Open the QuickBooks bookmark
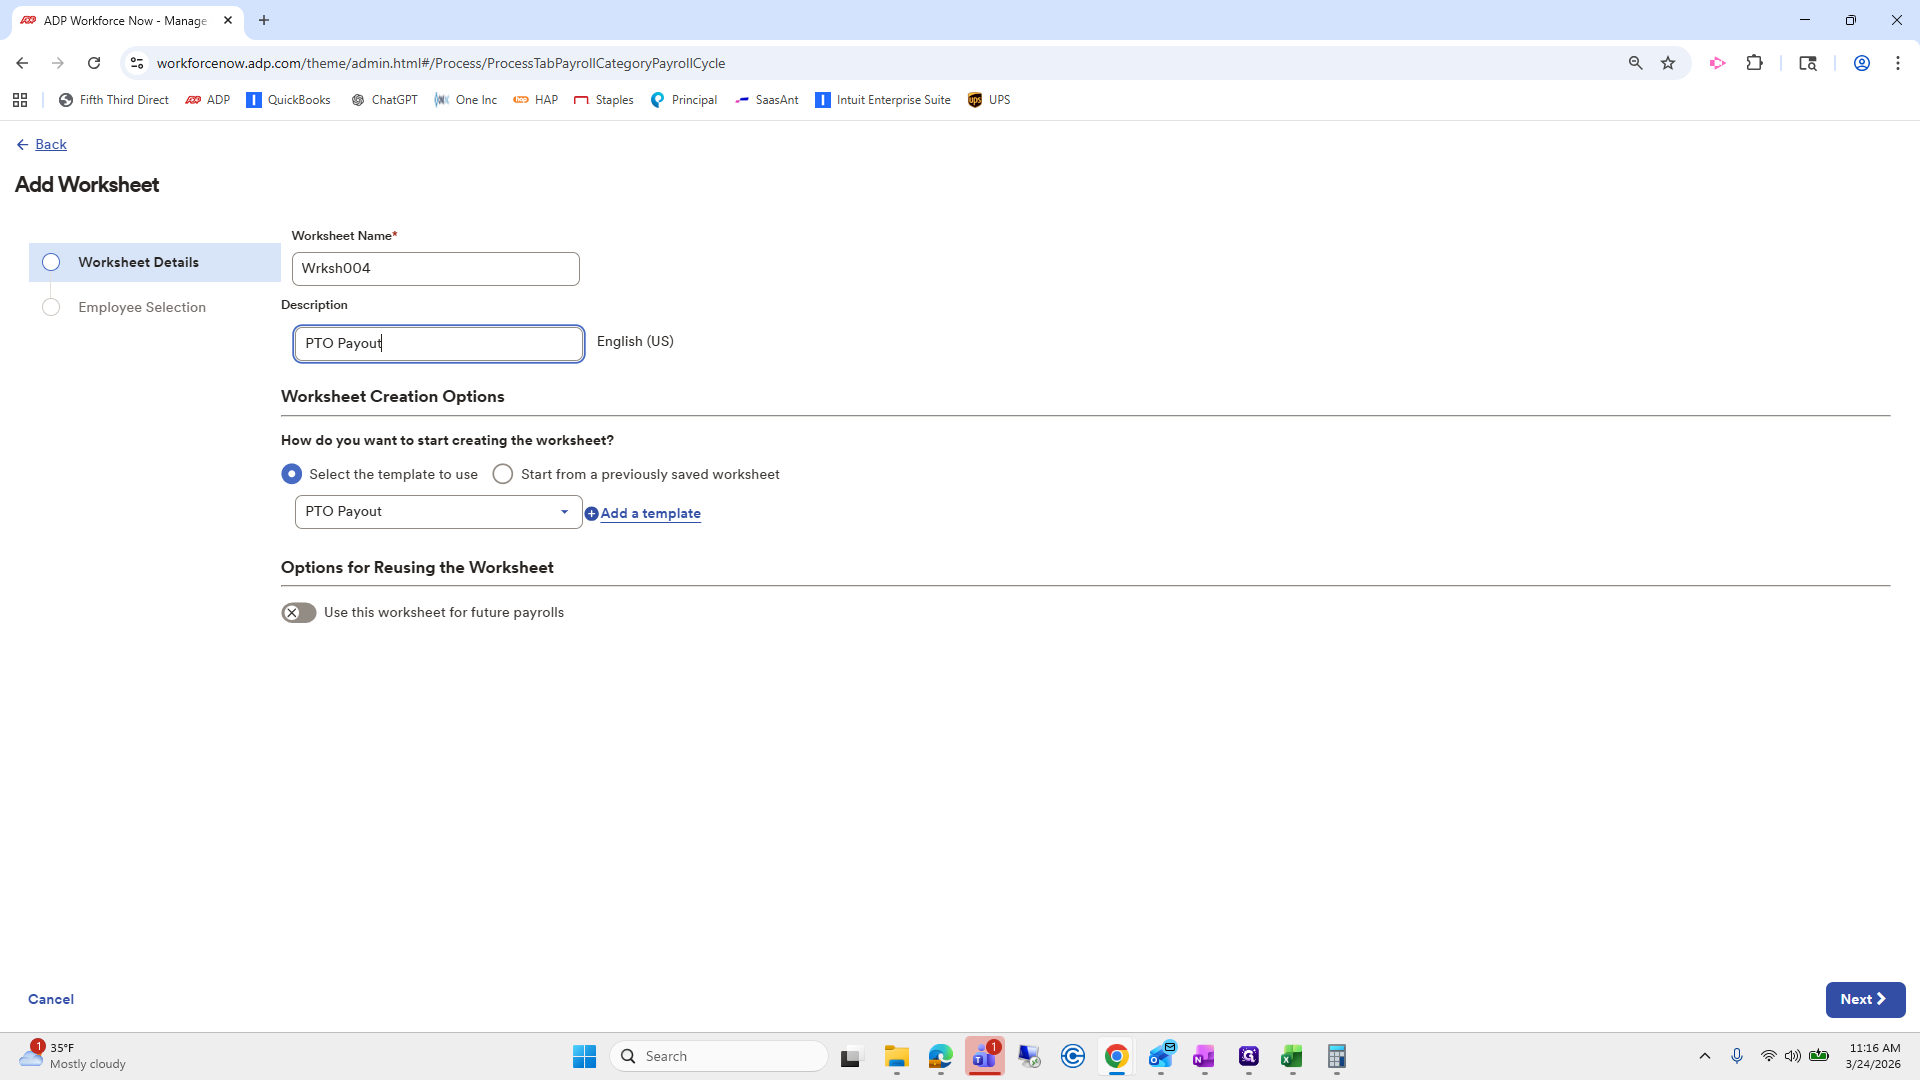This screenshot has height=1080, width=1920. click(288, 99)
